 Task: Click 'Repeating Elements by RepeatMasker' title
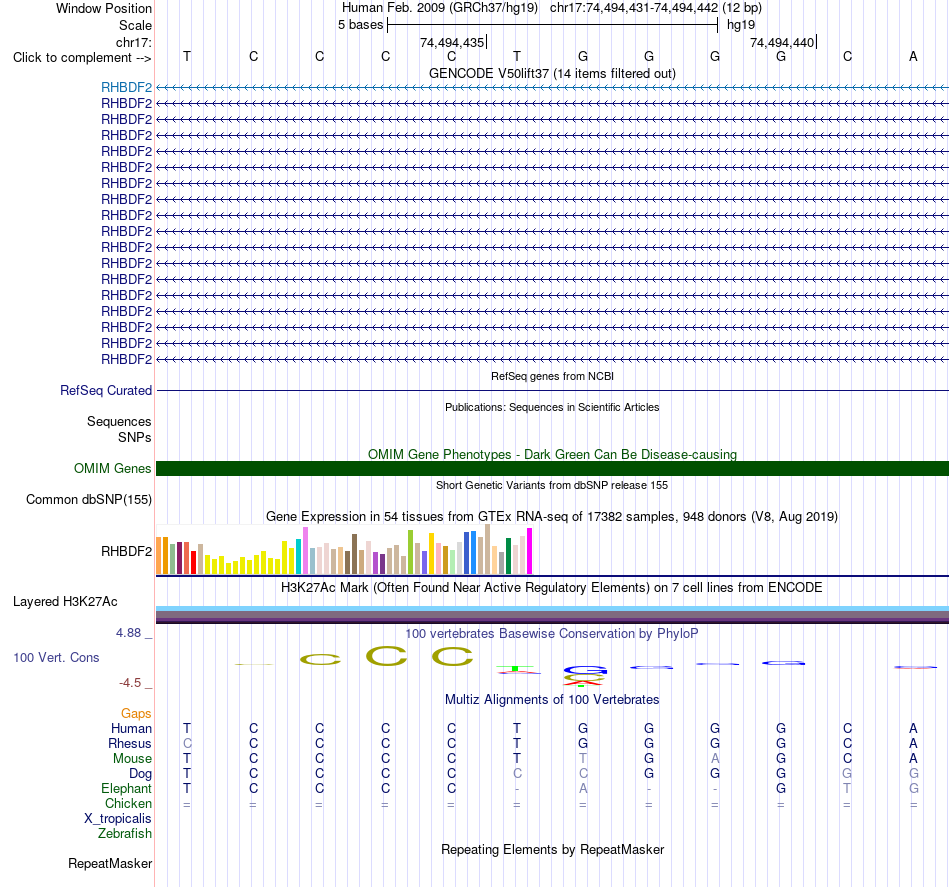(x=552, y=849)
